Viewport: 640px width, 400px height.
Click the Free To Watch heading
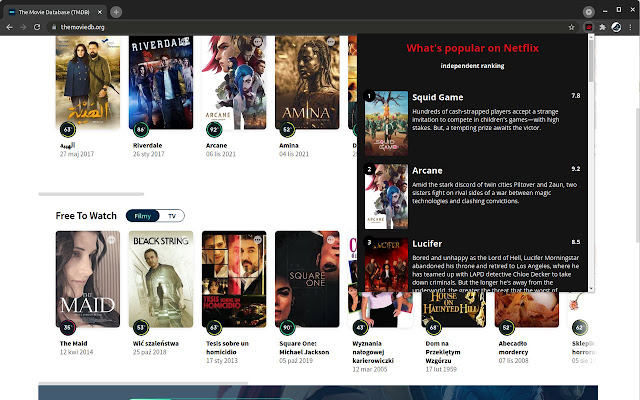tap(86, 216)
